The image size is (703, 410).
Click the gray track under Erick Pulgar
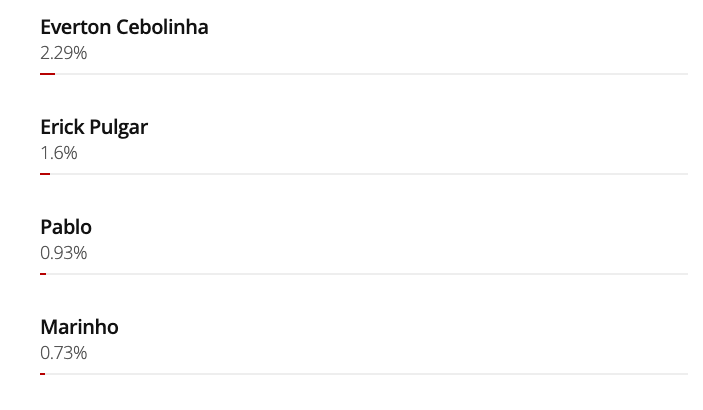[370, 174]
